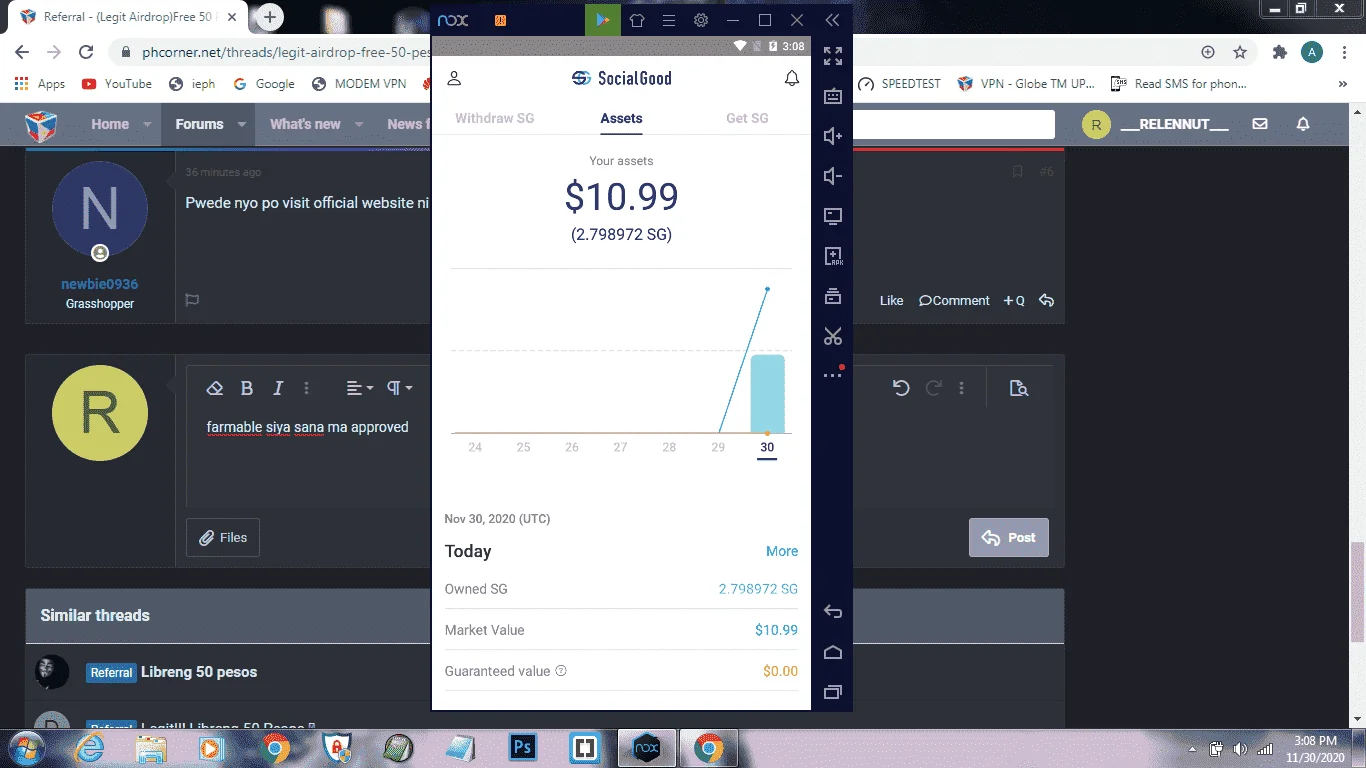Viewport: 1366px width, 768px height.
Task: Decrease Nox volume with speaker minus icon
Action: tap(833, 176)
